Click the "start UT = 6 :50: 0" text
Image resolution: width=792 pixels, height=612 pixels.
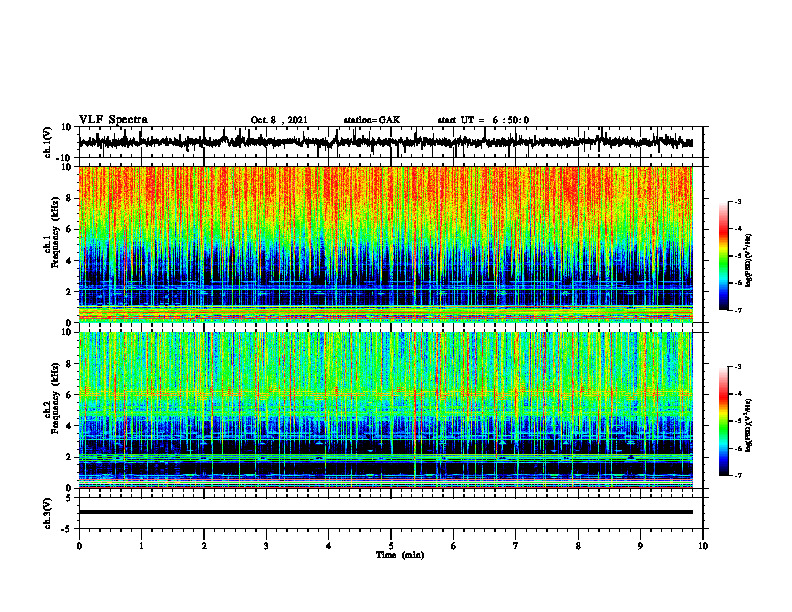click(483, 120)
